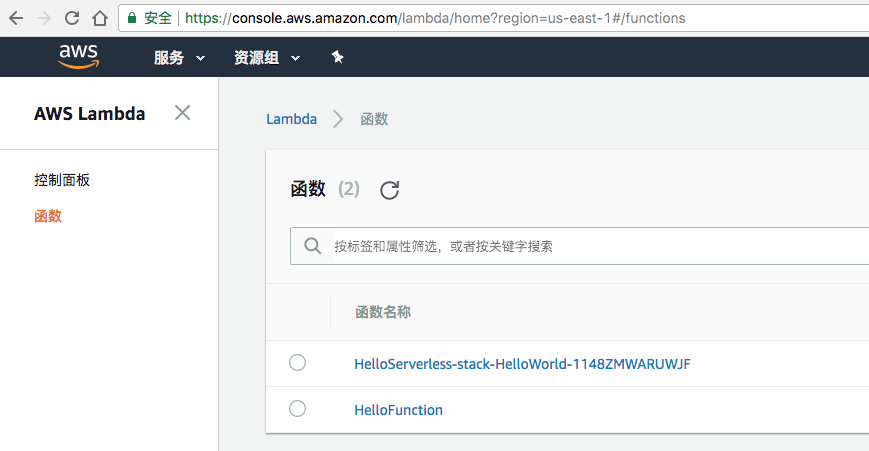
Task: Close the AWS Lambda sidebar panel
Action: tap(182, 113)
